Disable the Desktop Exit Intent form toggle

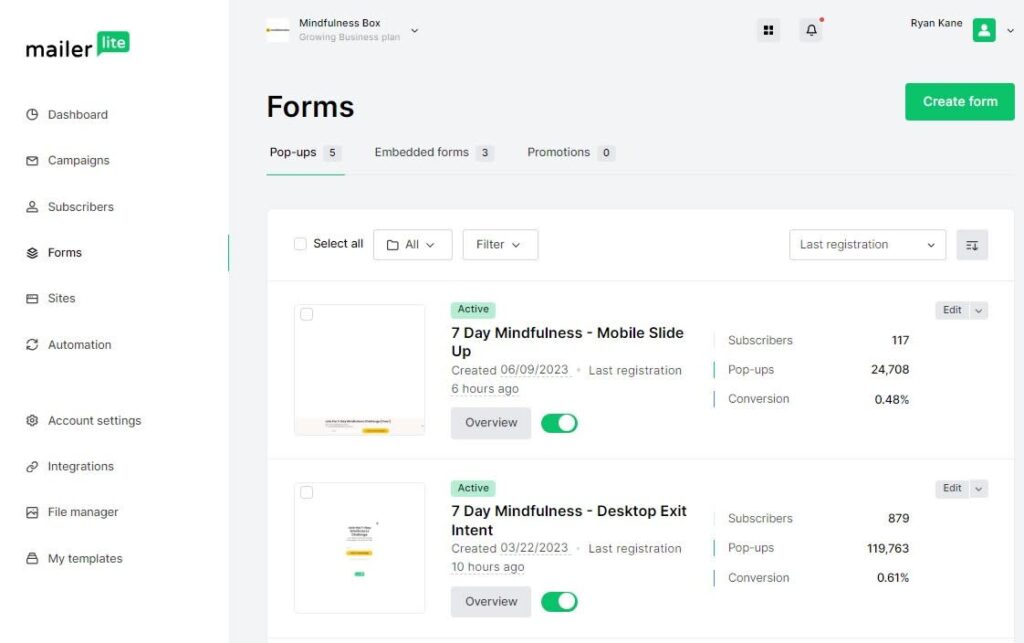pyautogui.click(x=559, y=601)
